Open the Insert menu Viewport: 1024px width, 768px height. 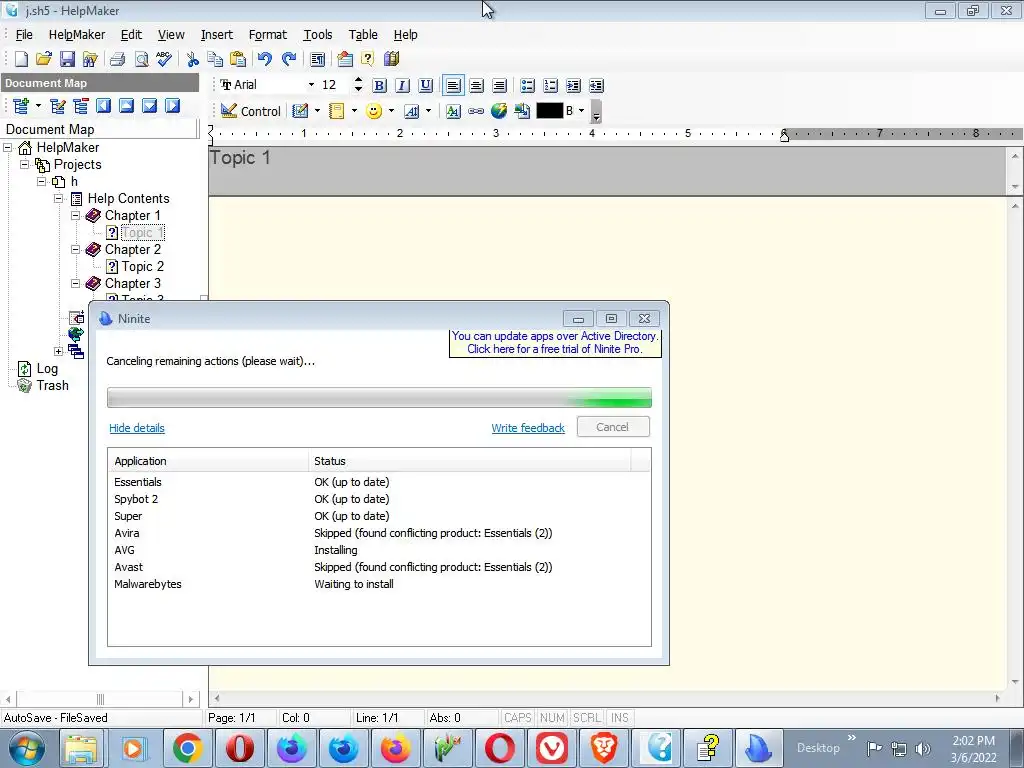click(217, 35)
